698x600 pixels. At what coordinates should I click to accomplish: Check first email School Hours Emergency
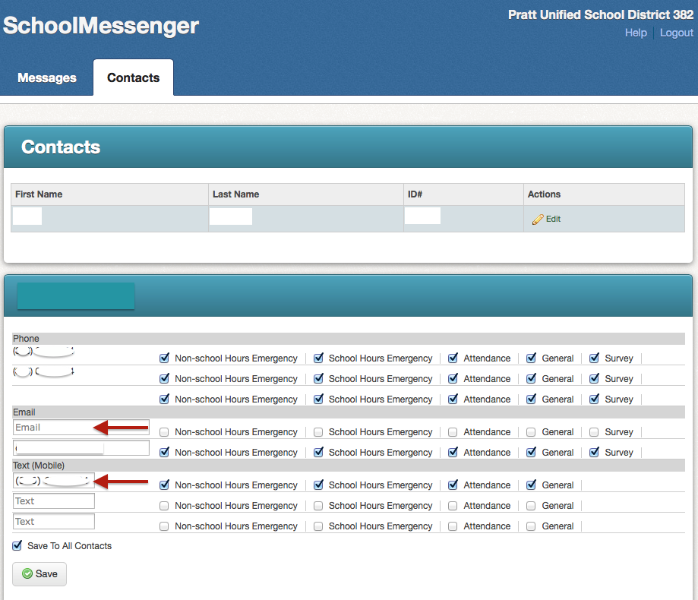tap(318, 432)
